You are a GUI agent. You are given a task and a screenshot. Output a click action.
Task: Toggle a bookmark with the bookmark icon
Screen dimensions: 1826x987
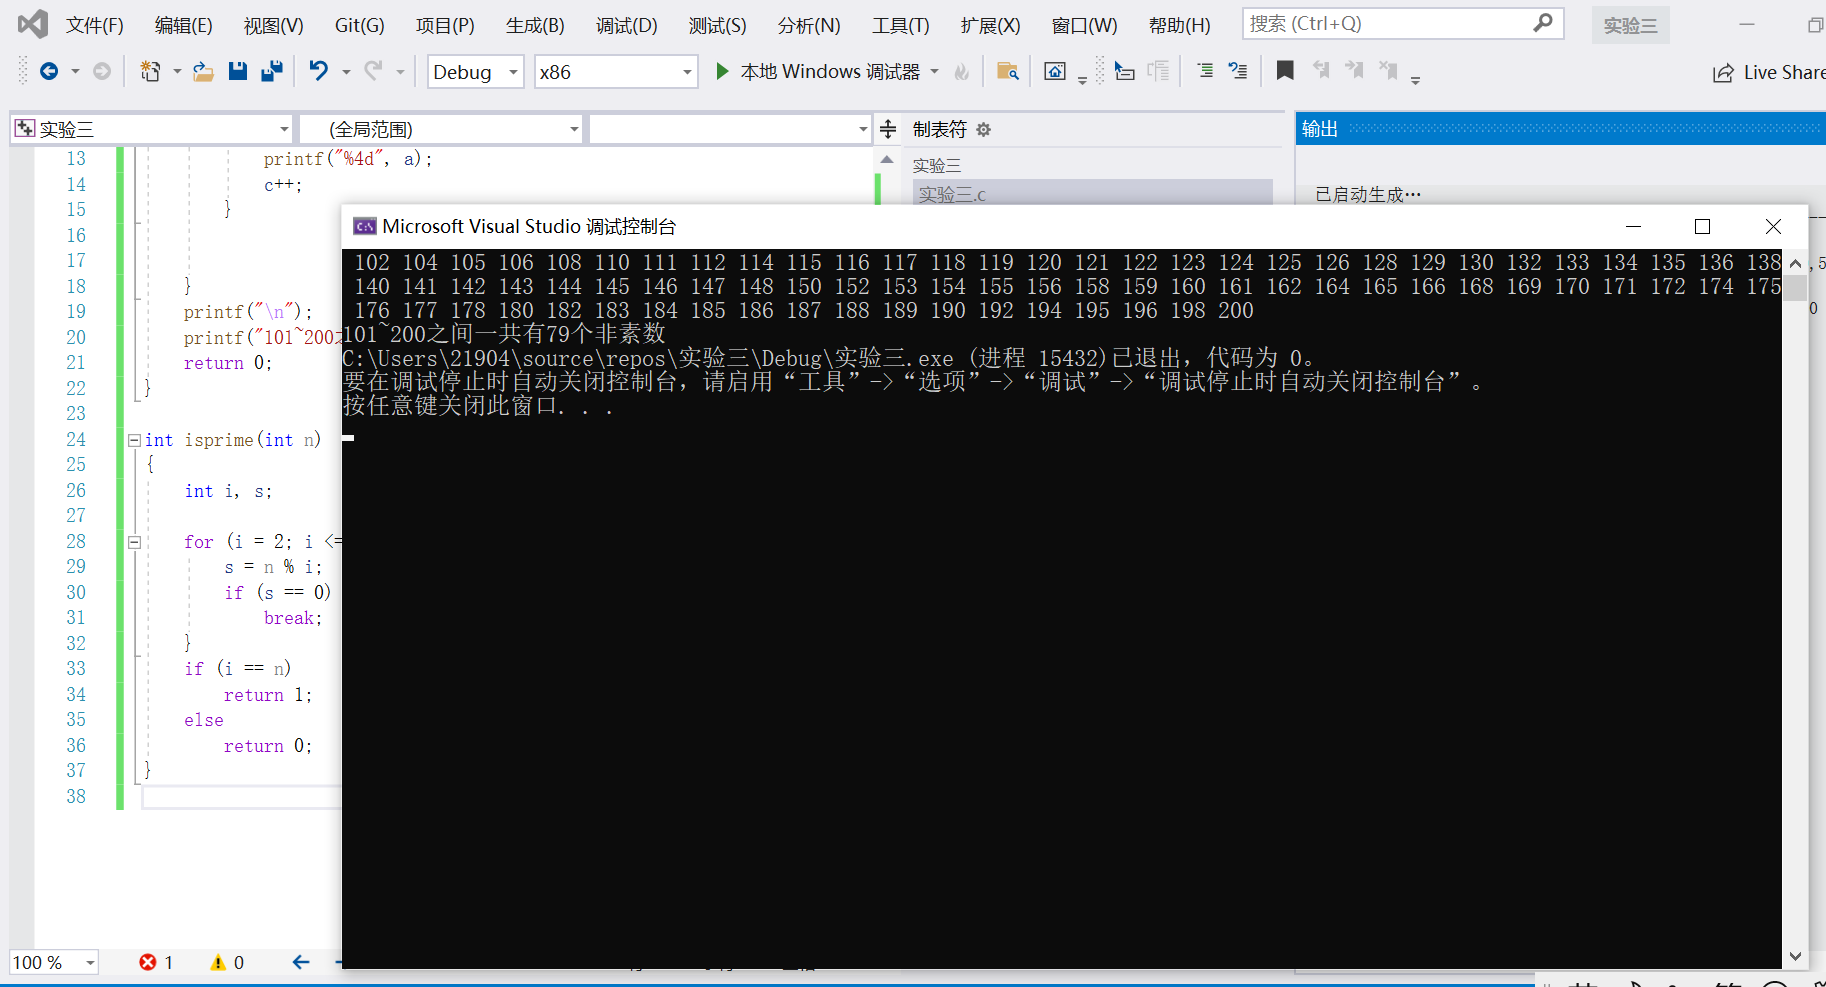1285,71
